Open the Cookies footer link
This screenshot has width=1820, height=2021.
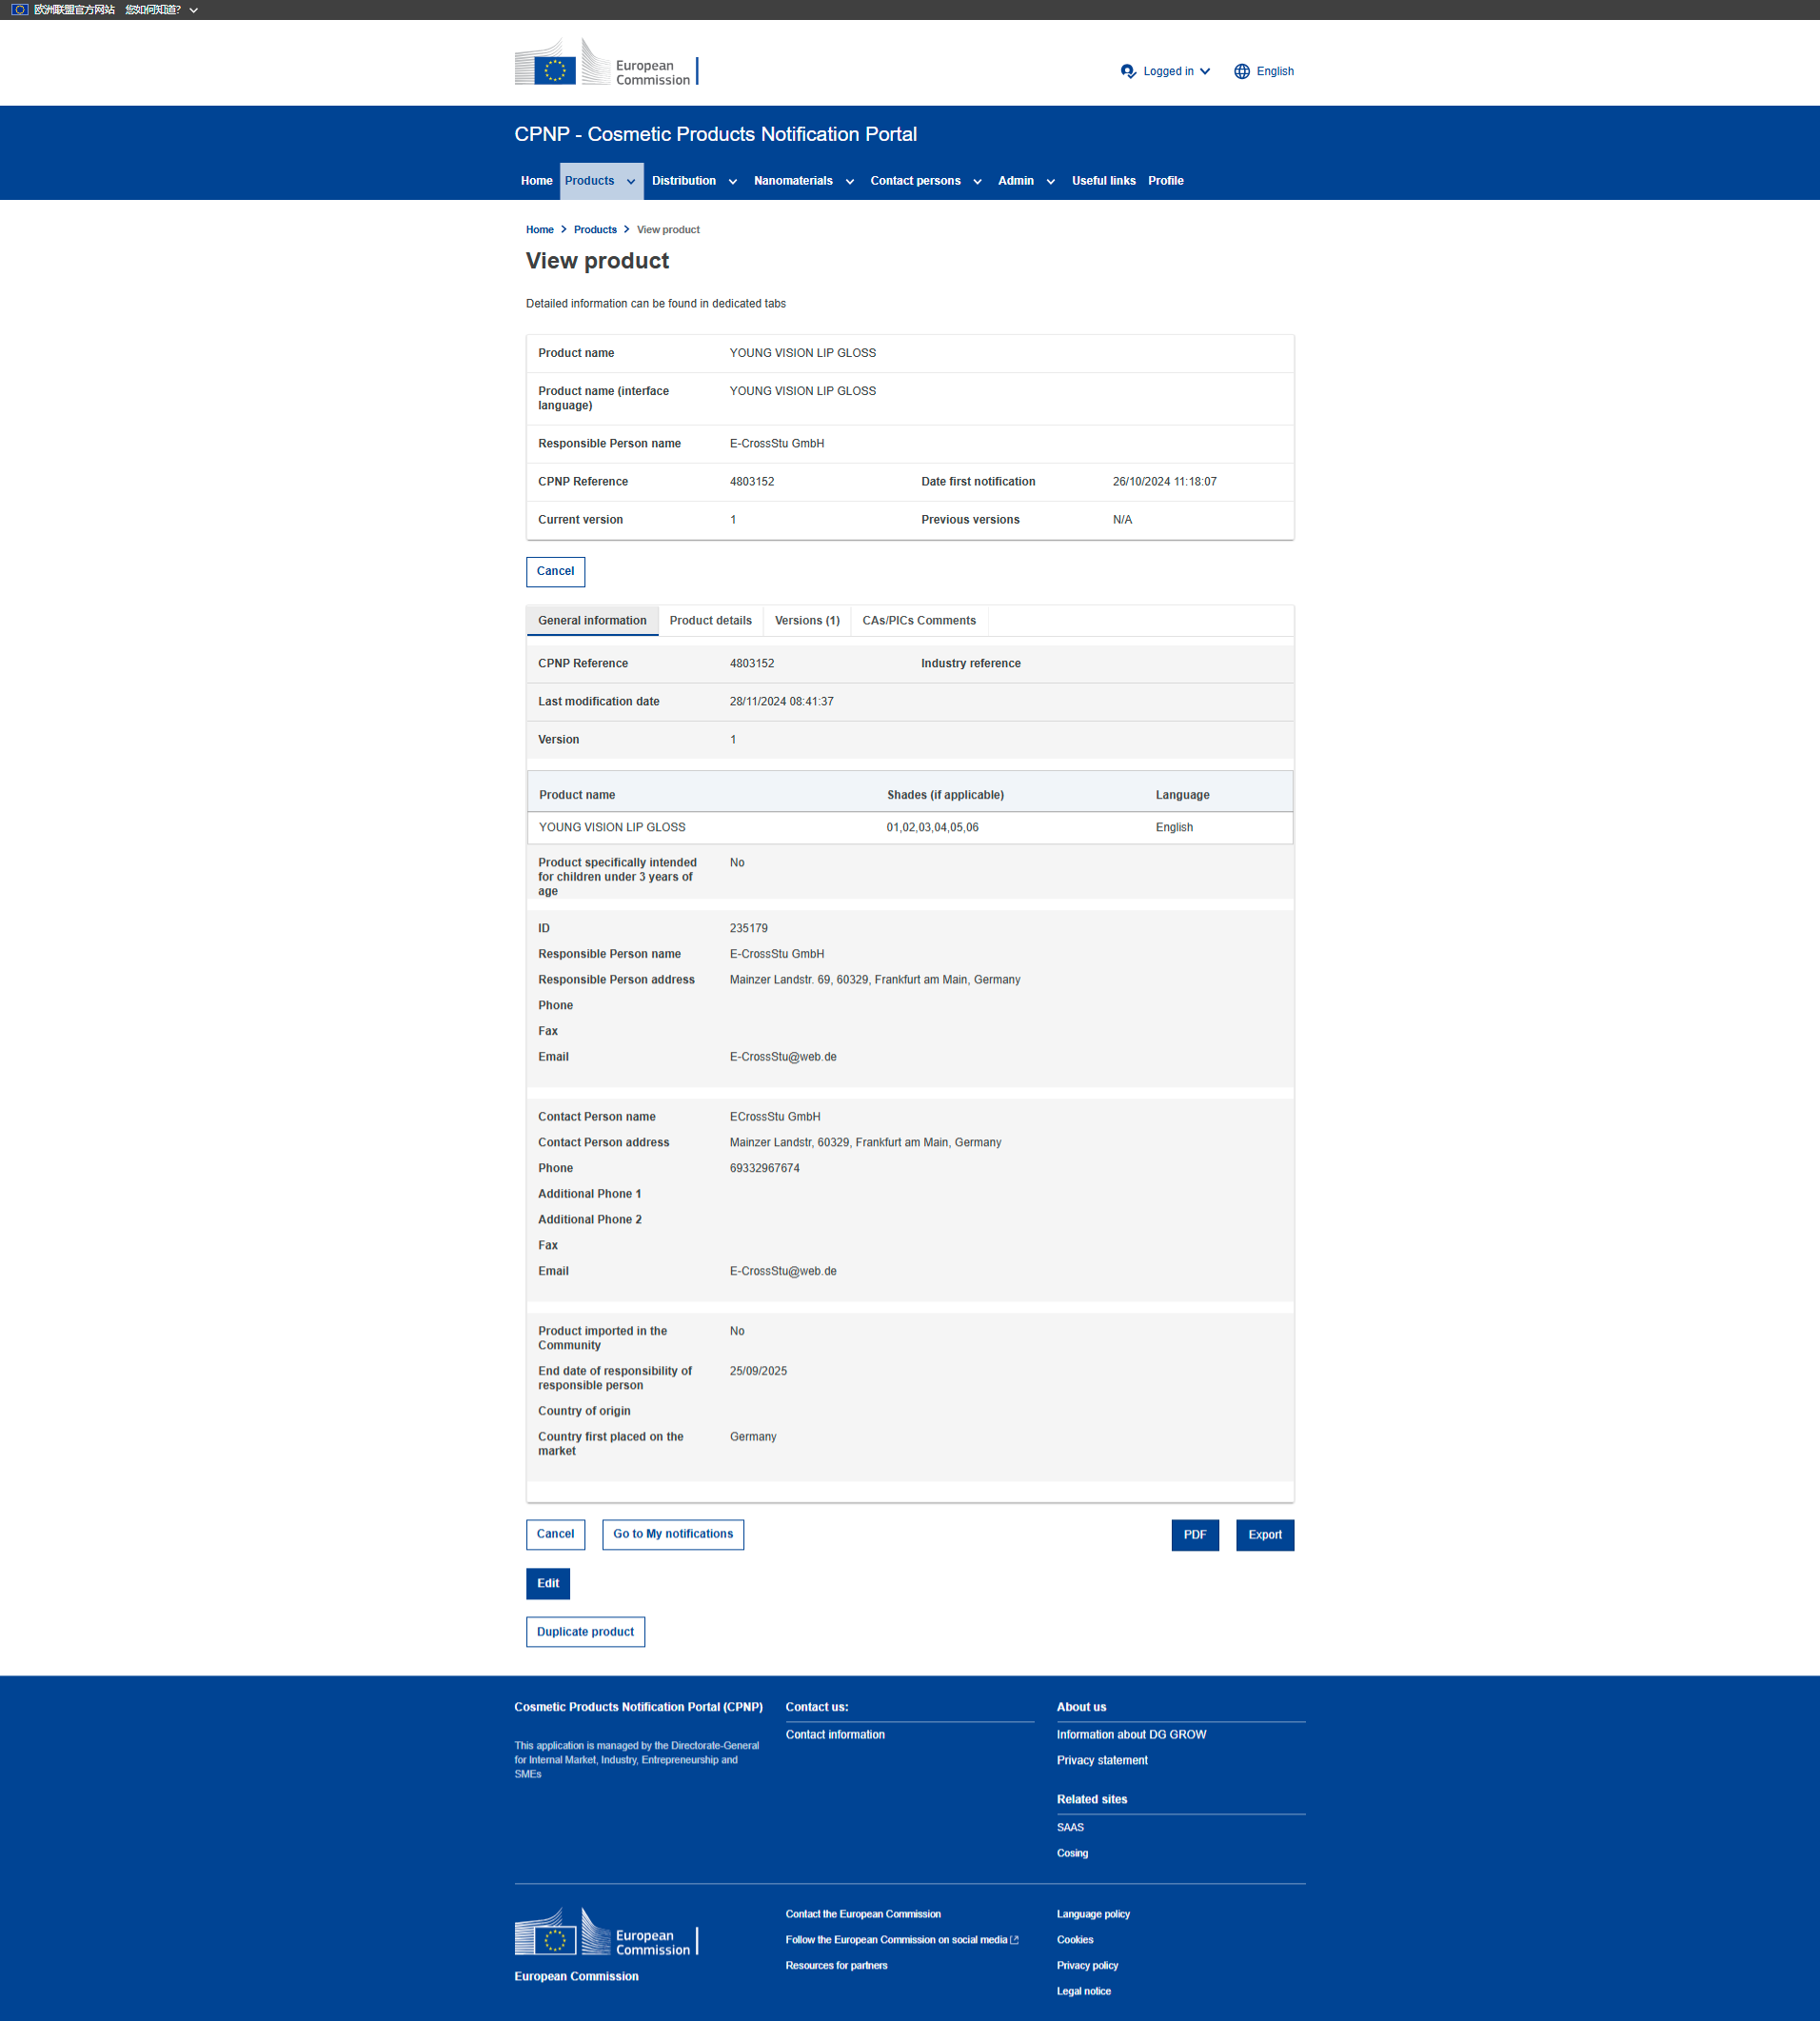click(x=1075, y=1940)
